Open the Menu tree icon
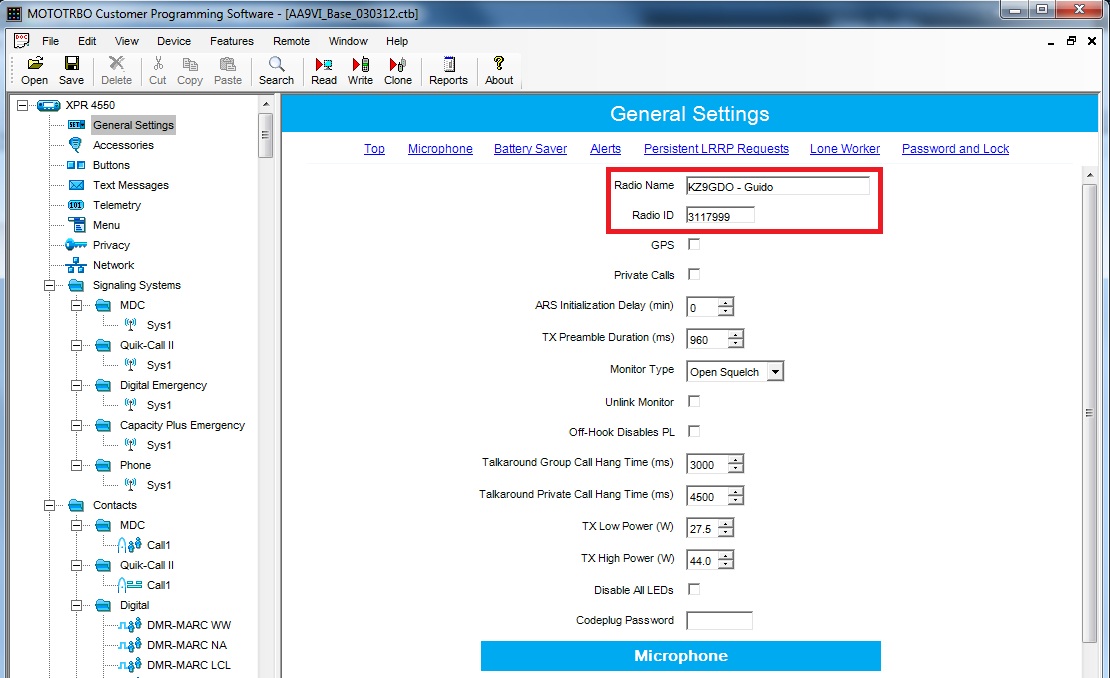 (x=76, y=224)
